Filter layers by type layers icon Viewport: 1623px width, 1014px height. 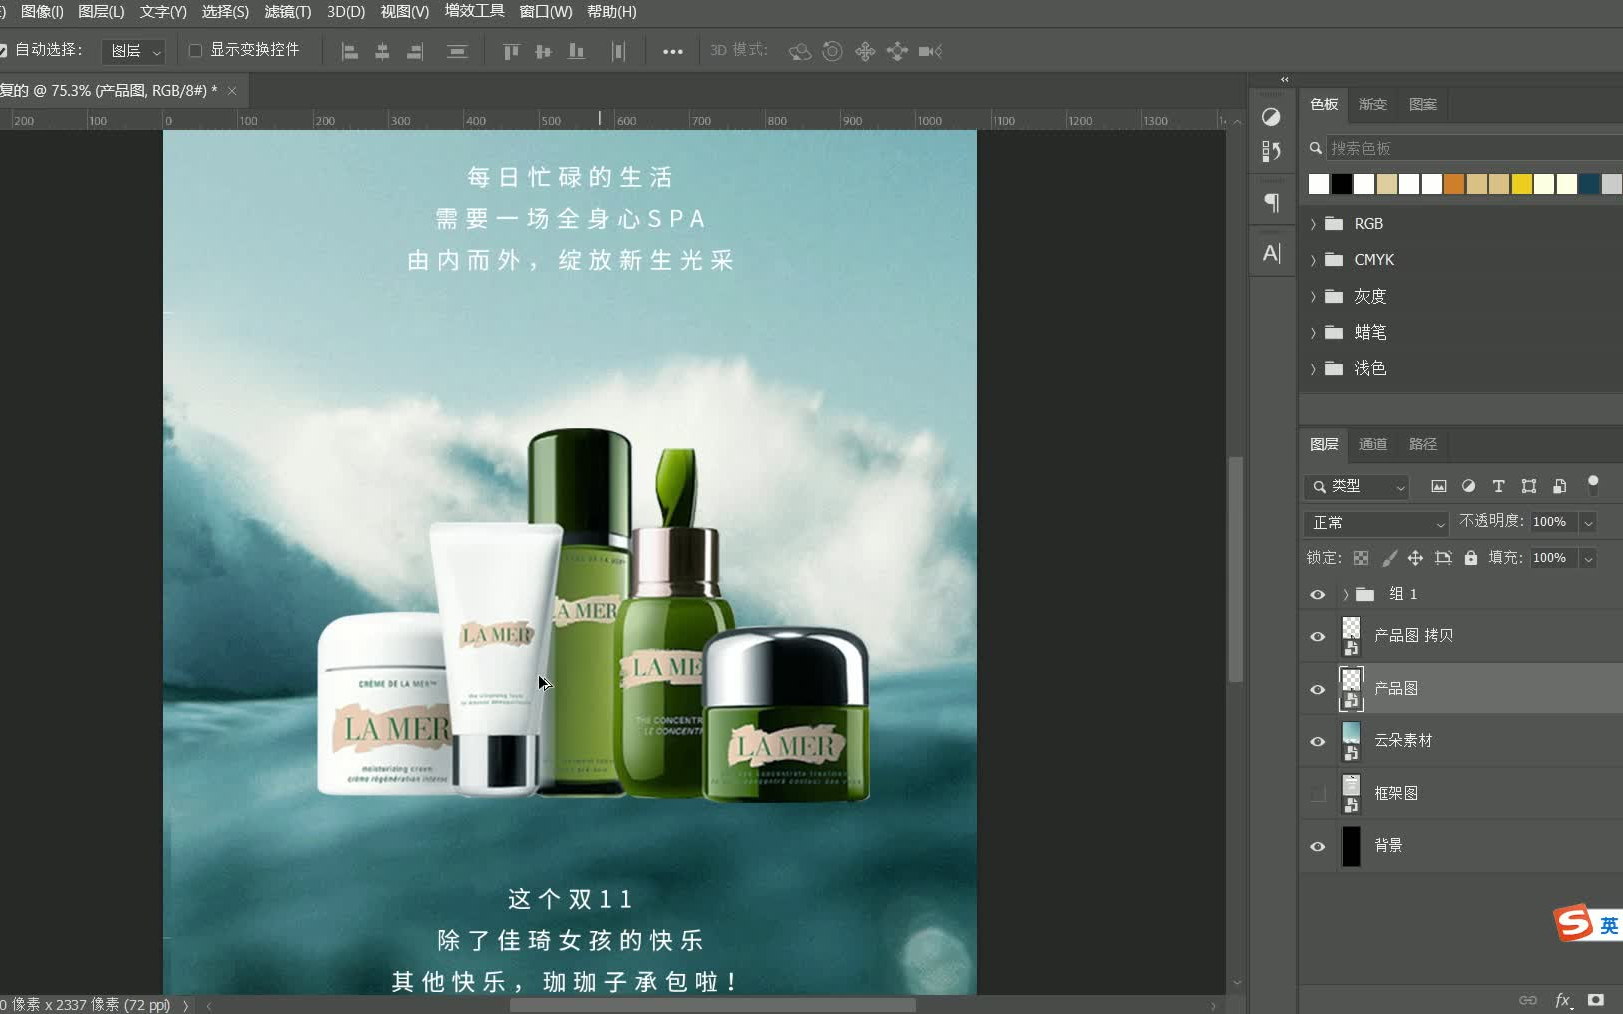(x=1498, y=486)
